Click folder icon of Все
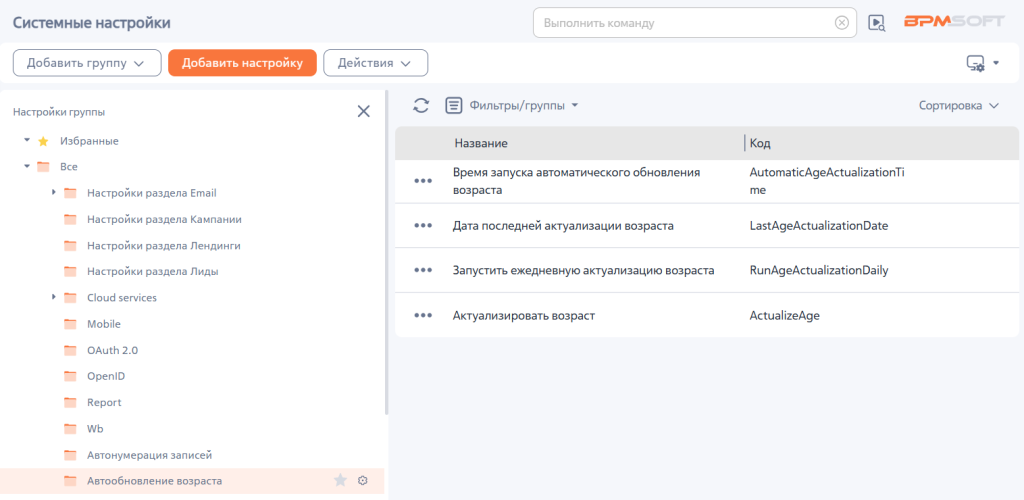This screenshot has width=1024, height=500. (x=44, y=167)
